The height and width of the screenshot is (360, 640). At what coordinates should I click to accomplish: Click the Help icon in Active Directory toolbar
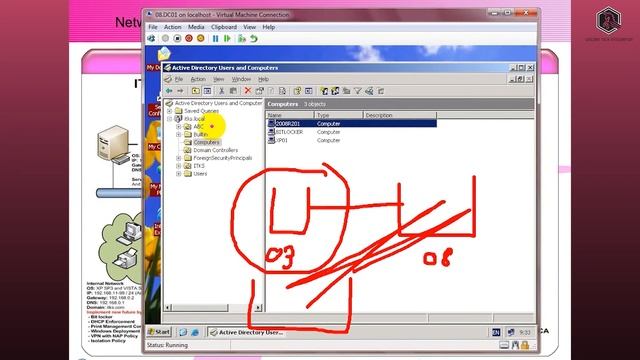point(297,91)
